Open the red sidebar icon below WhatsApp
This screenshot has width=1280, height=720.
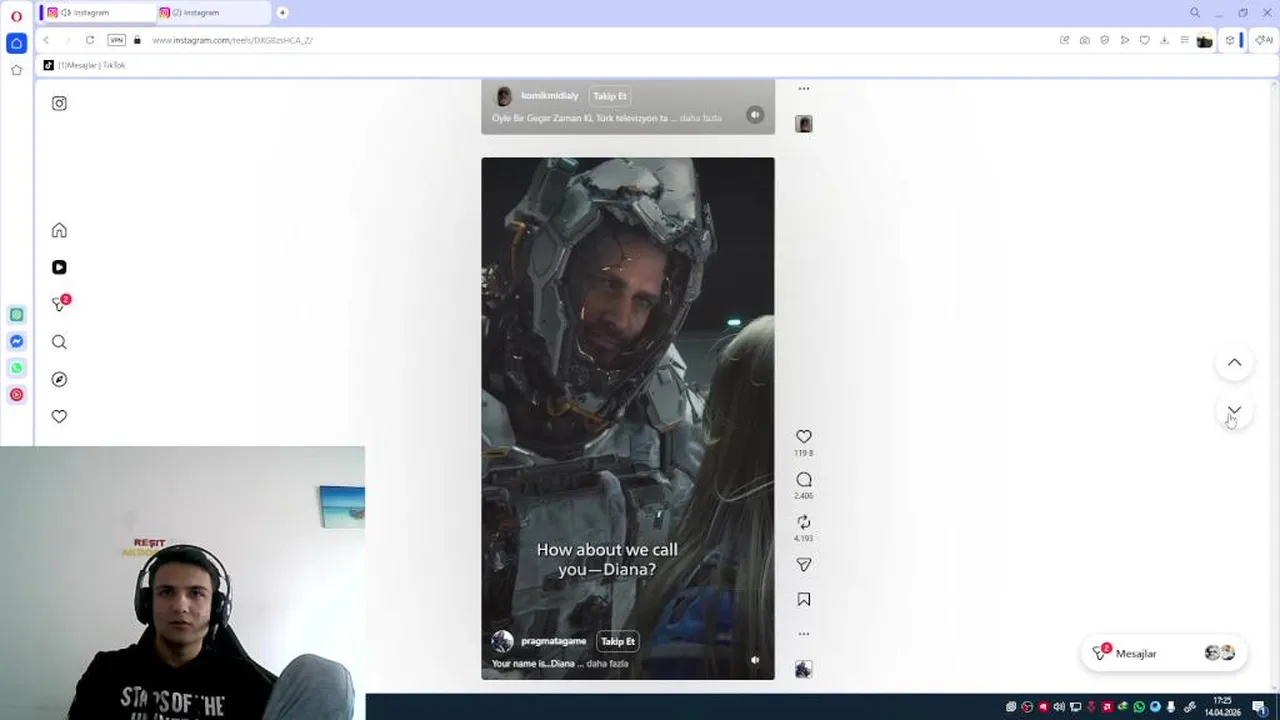(x=16, y=395)
